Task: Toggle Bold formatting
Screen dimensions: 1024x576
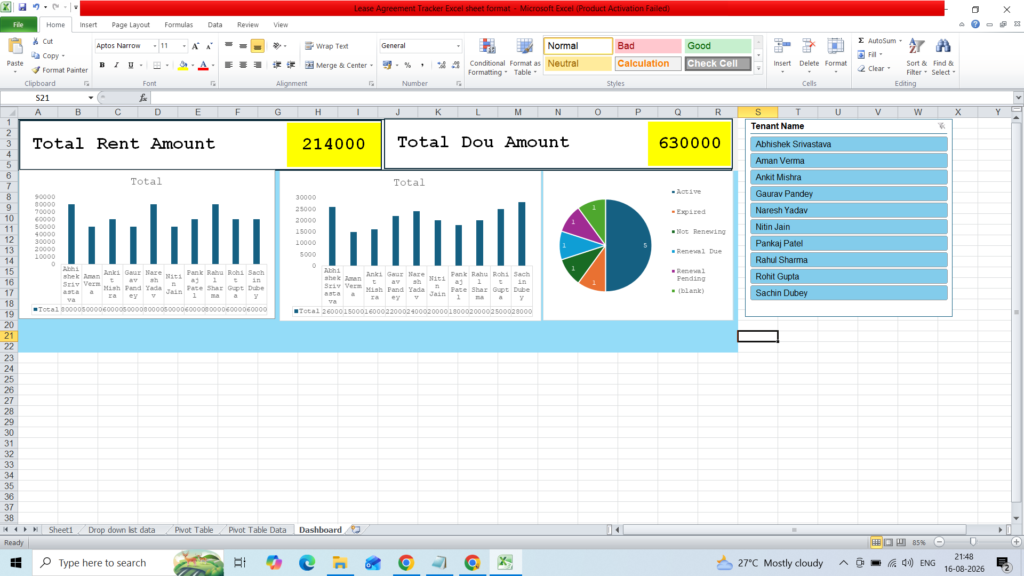Action: click(102, 65)
